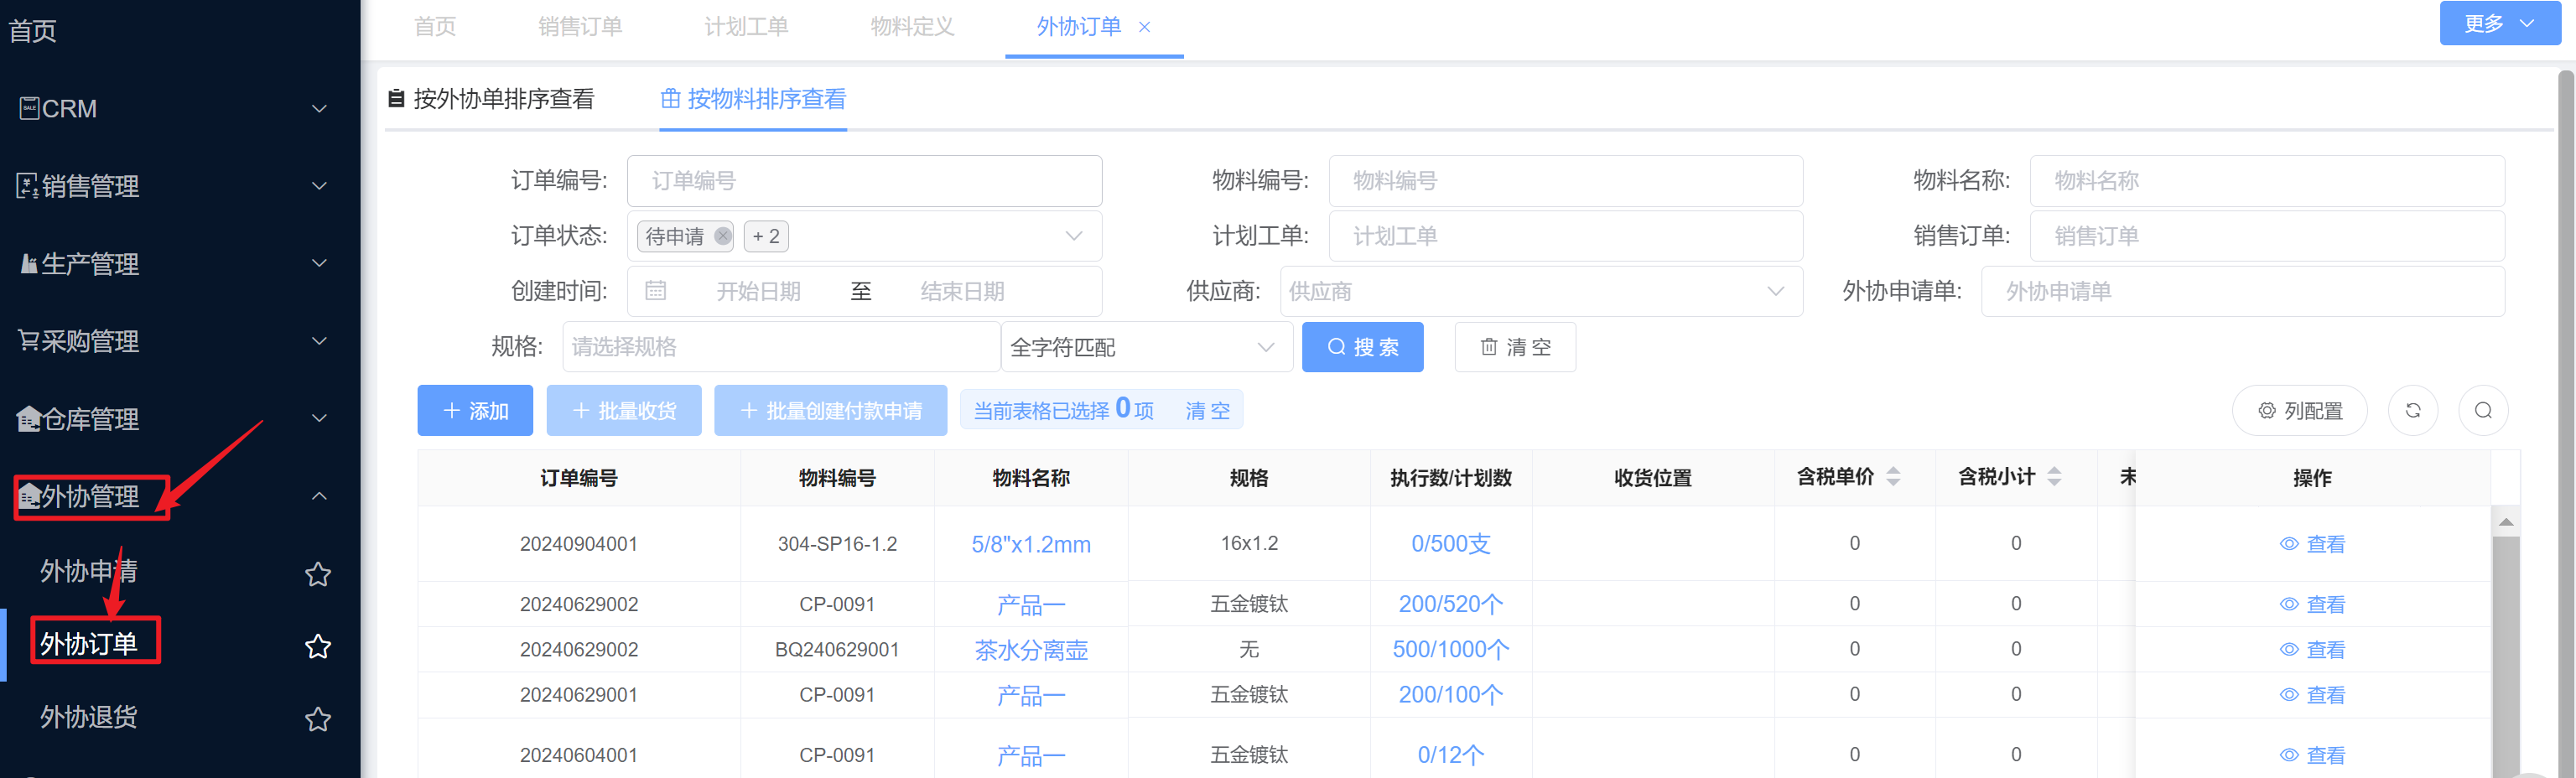Click 查看 for CP-0091 in order 20240629002
This screenshot has width=2576, height=778.
(2311, 604)
